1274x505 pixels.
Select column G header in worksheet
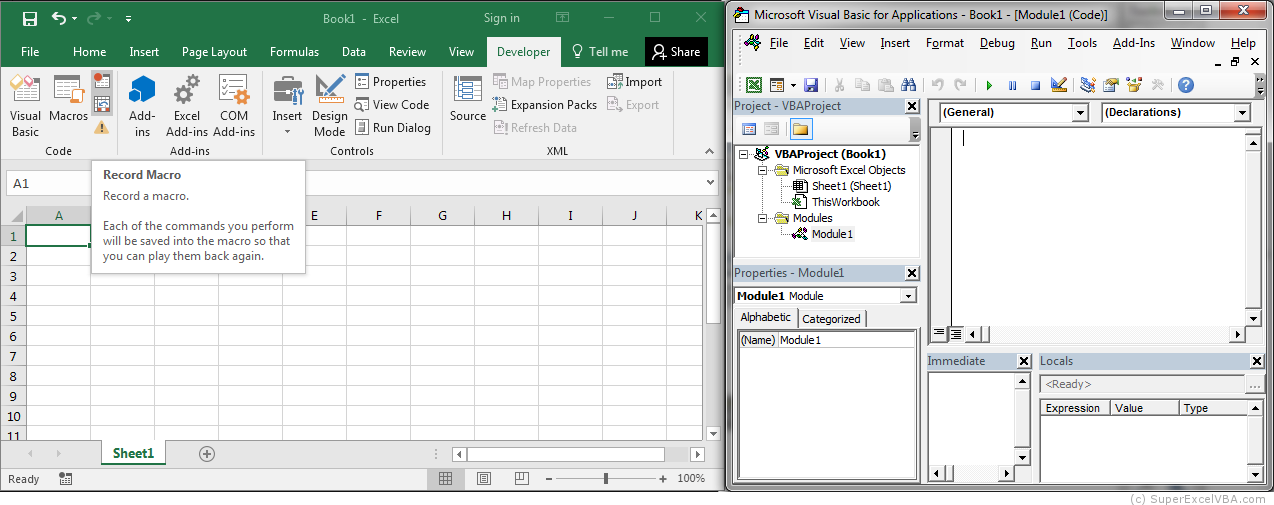pyautogui.click(x=442, y=215)
